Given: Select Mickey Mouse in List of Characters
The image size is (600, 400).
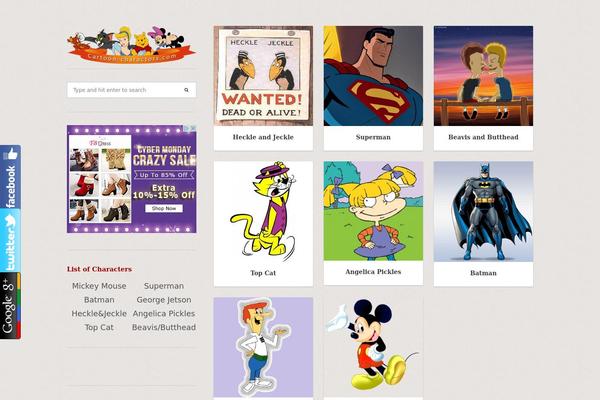Looking at the screenshot, I should click(x=99, y=286).
